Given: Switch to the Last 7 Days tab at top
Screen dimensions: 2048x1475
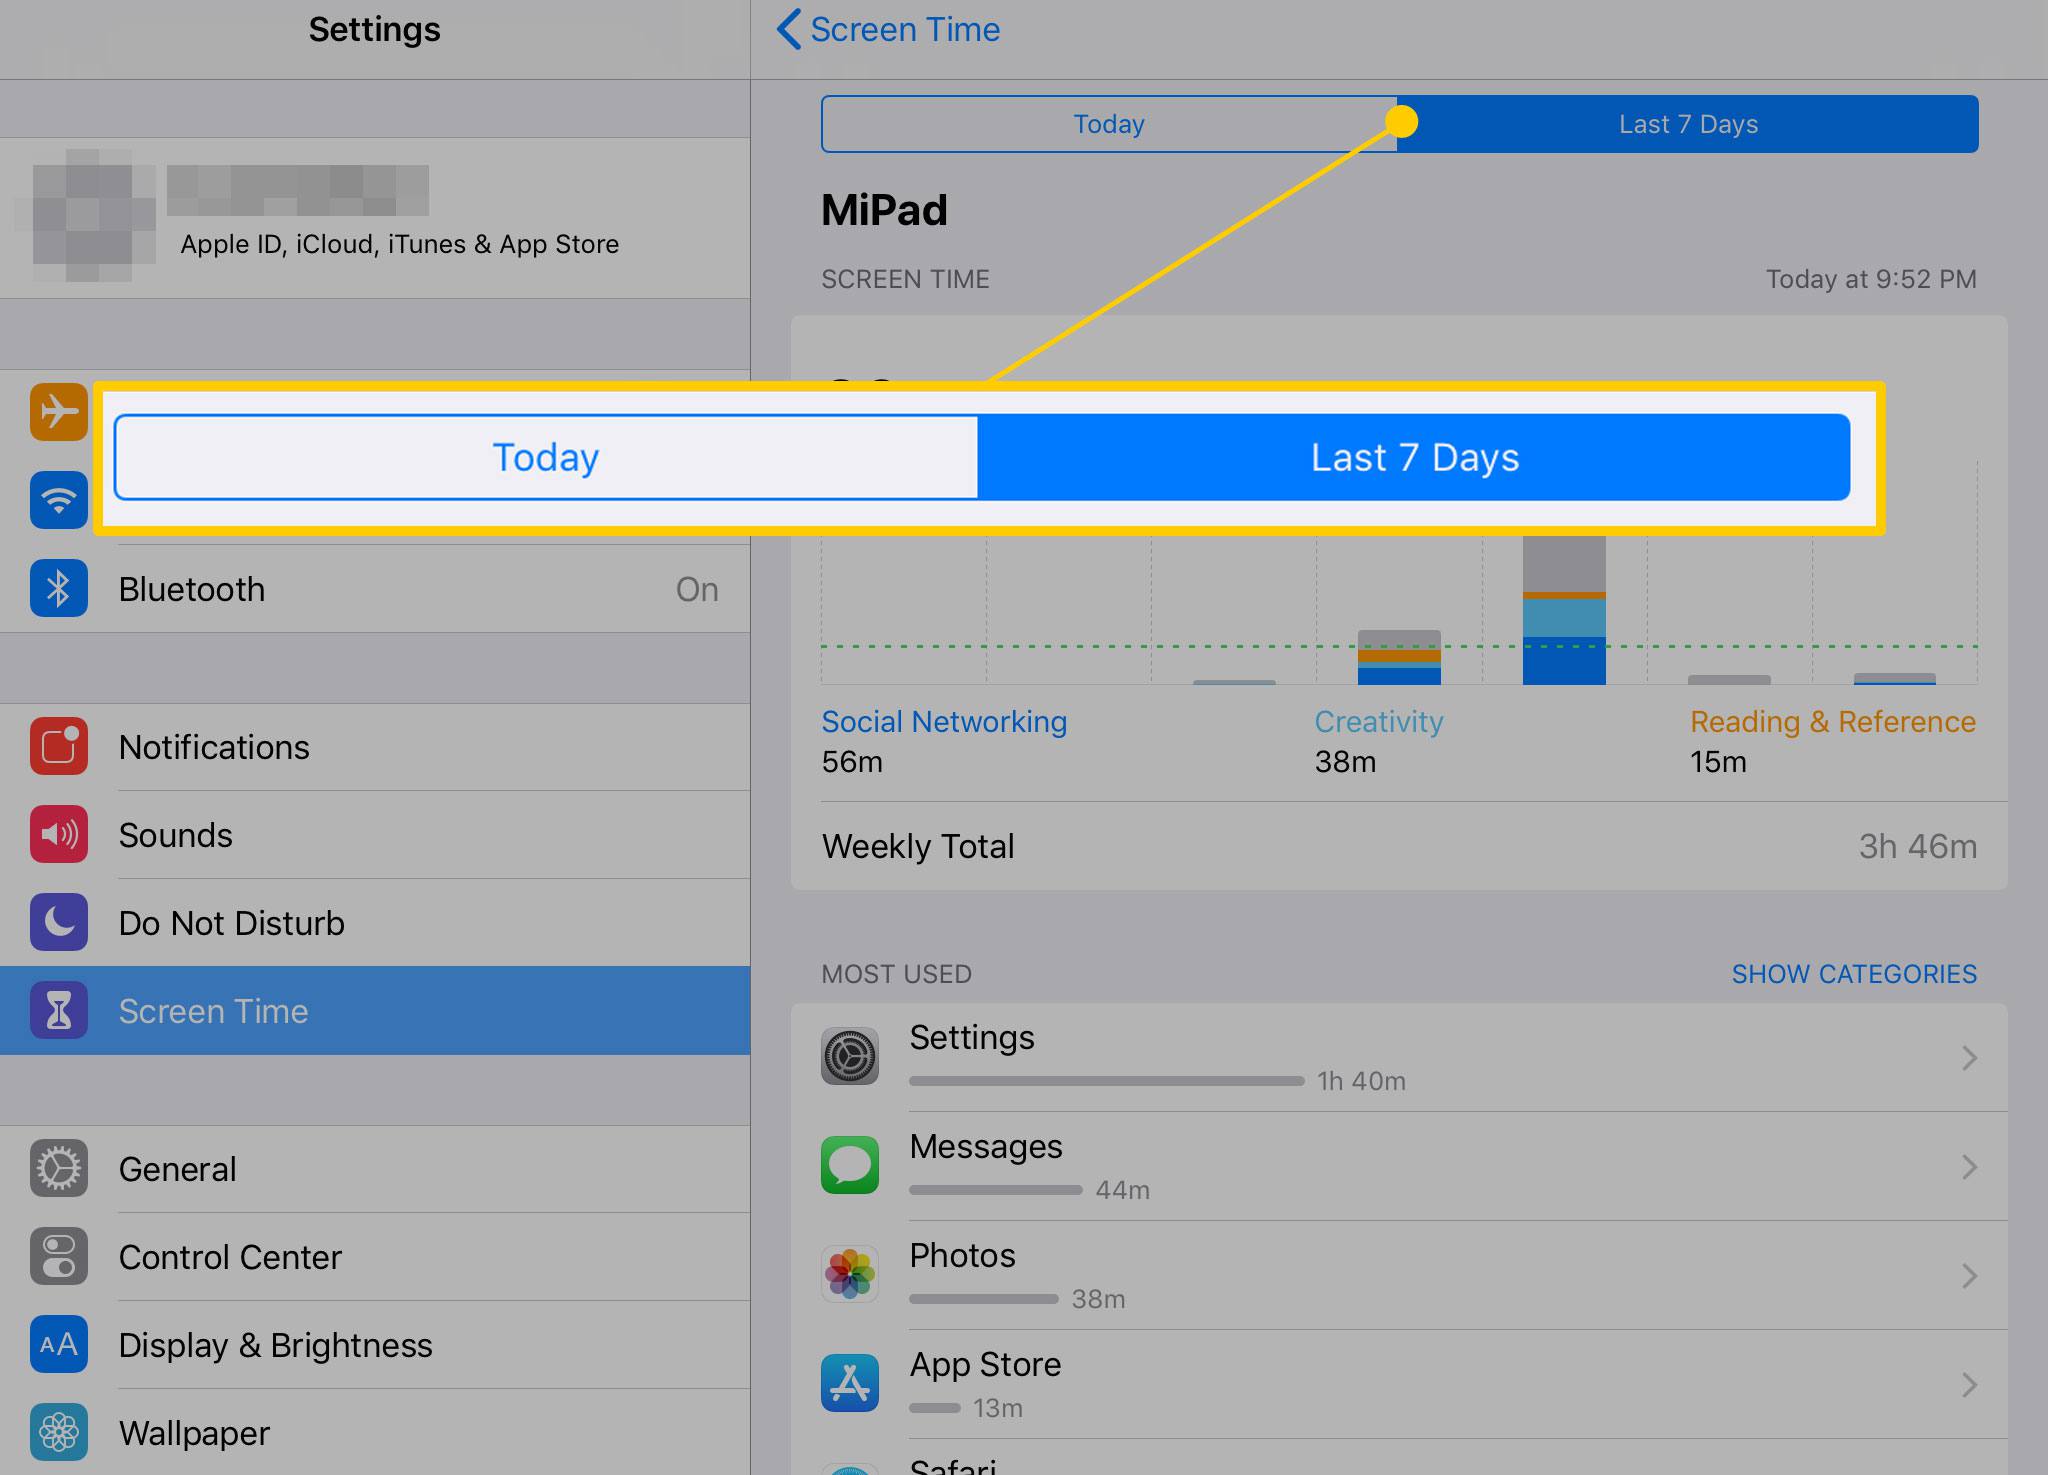Looking at the screenshot, I should [1688, 124].
